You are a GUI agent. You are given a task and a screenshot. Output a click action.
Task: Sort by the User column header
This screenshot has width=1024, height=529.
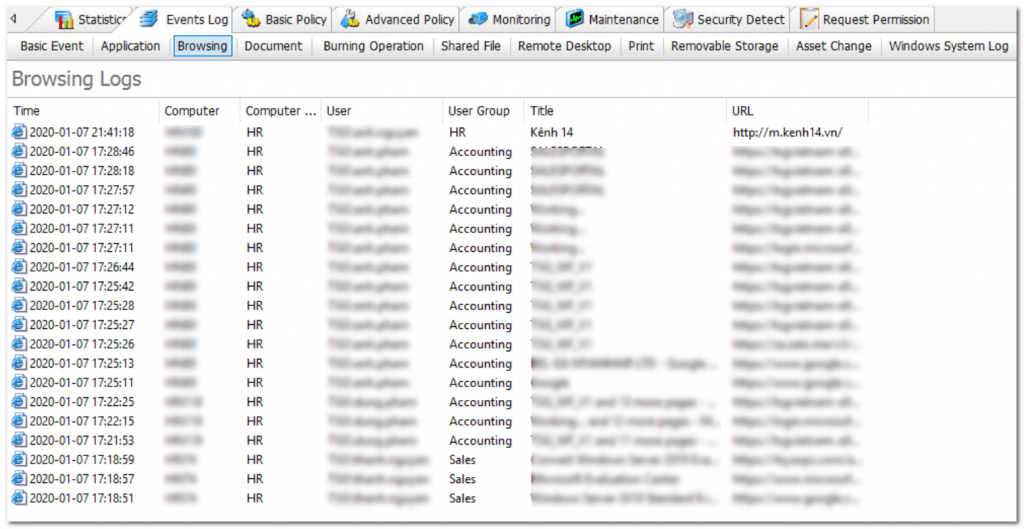pos(381,111)
